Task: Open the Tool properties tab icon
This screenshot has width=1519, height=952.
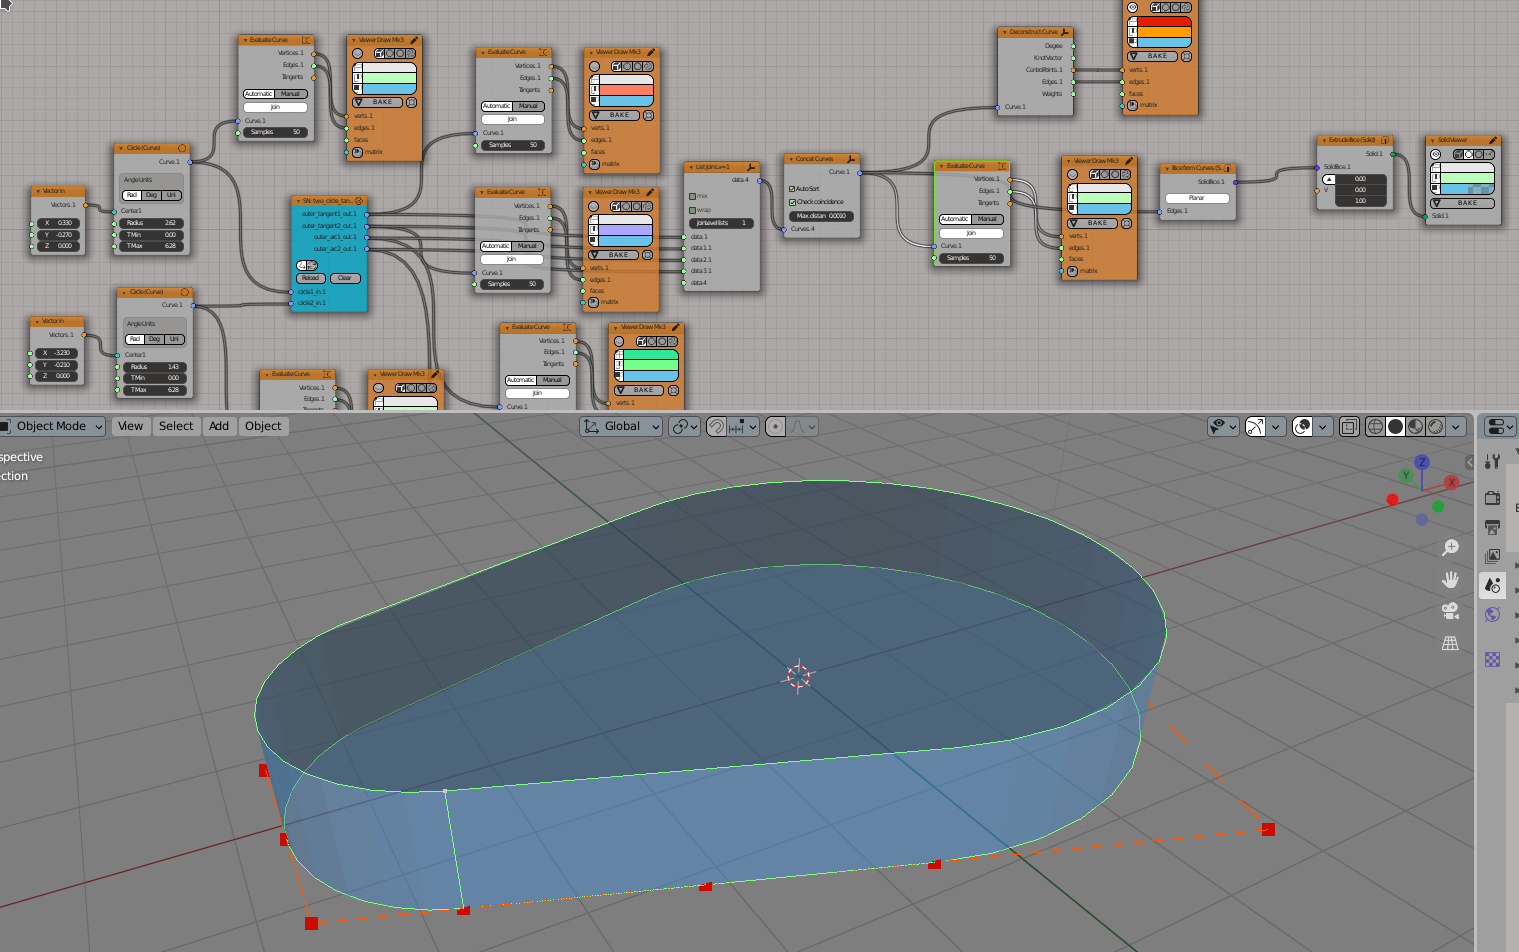Action: coord(1493,461)
